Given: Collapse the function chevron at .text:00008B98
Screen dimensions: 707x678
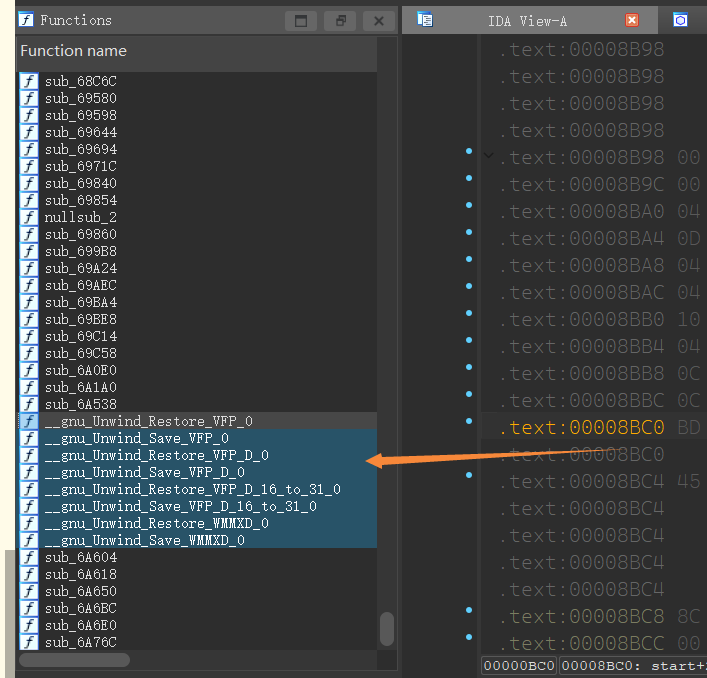Looking at the screenshot, I should (487, 156).
